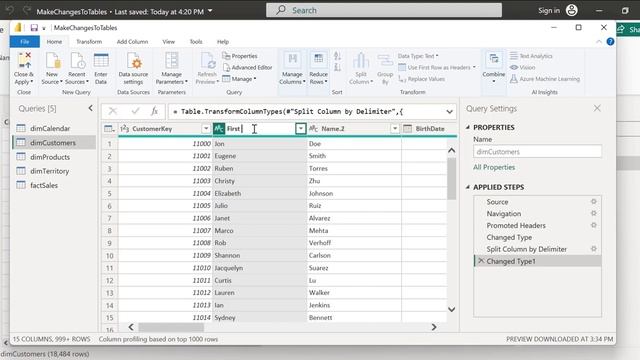The image size is (640, 360).
Task: Open the Data Type: Text dropdown
Action: click(x=418, y=56)
